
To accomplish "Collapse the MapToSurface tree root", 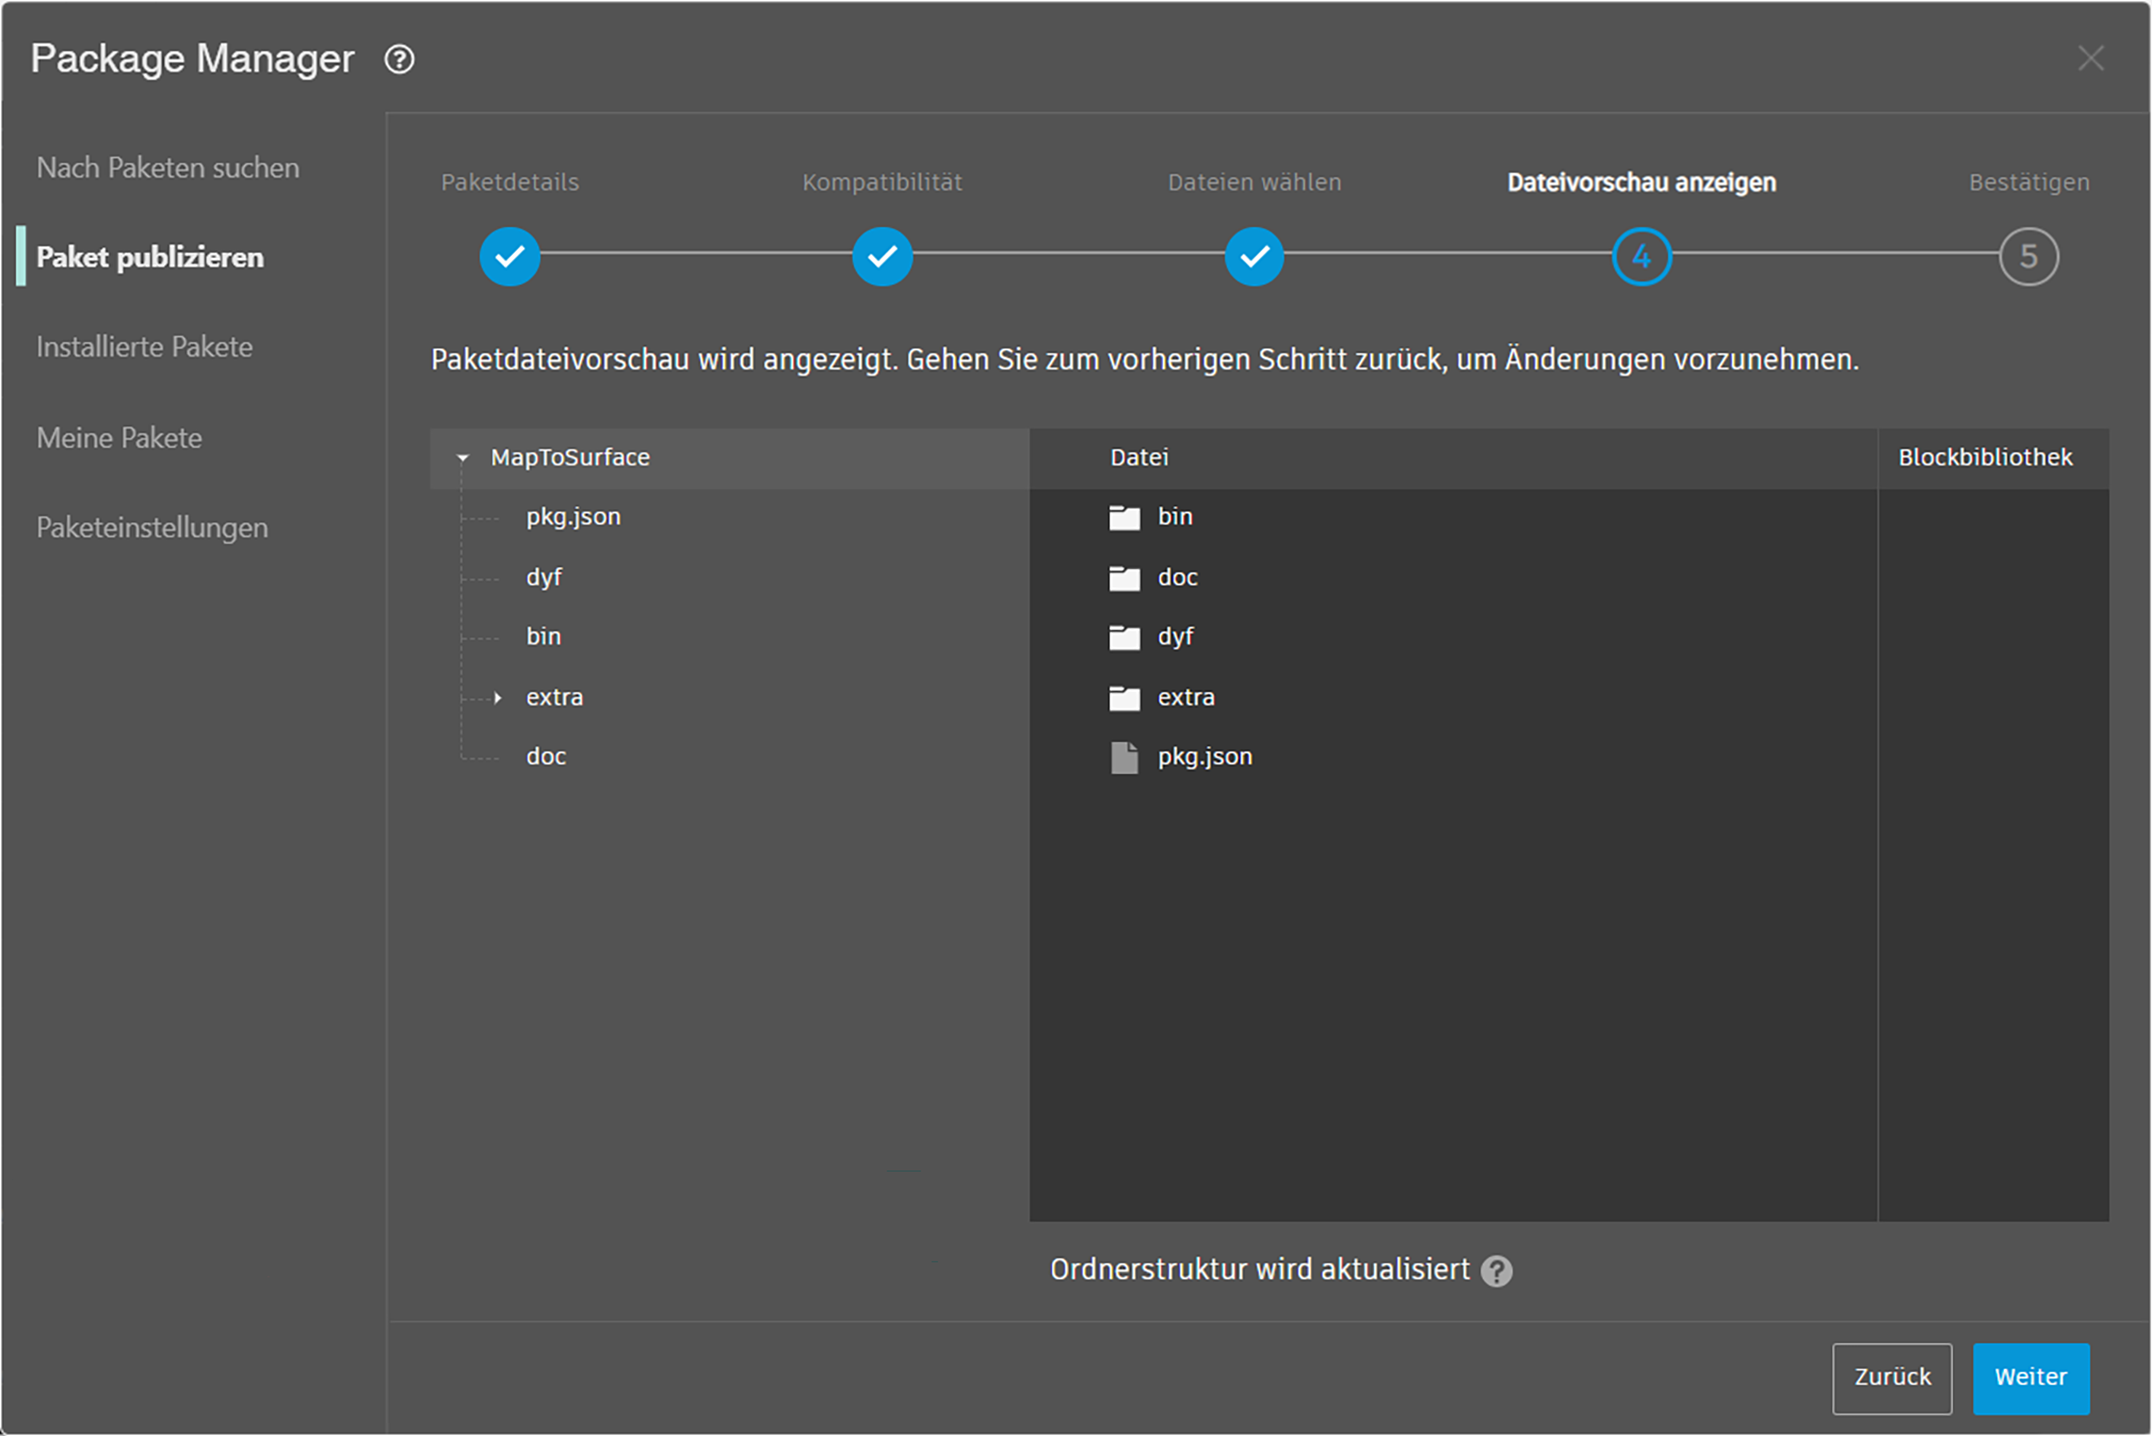I will pyautogui.click(x=462, y=458).
